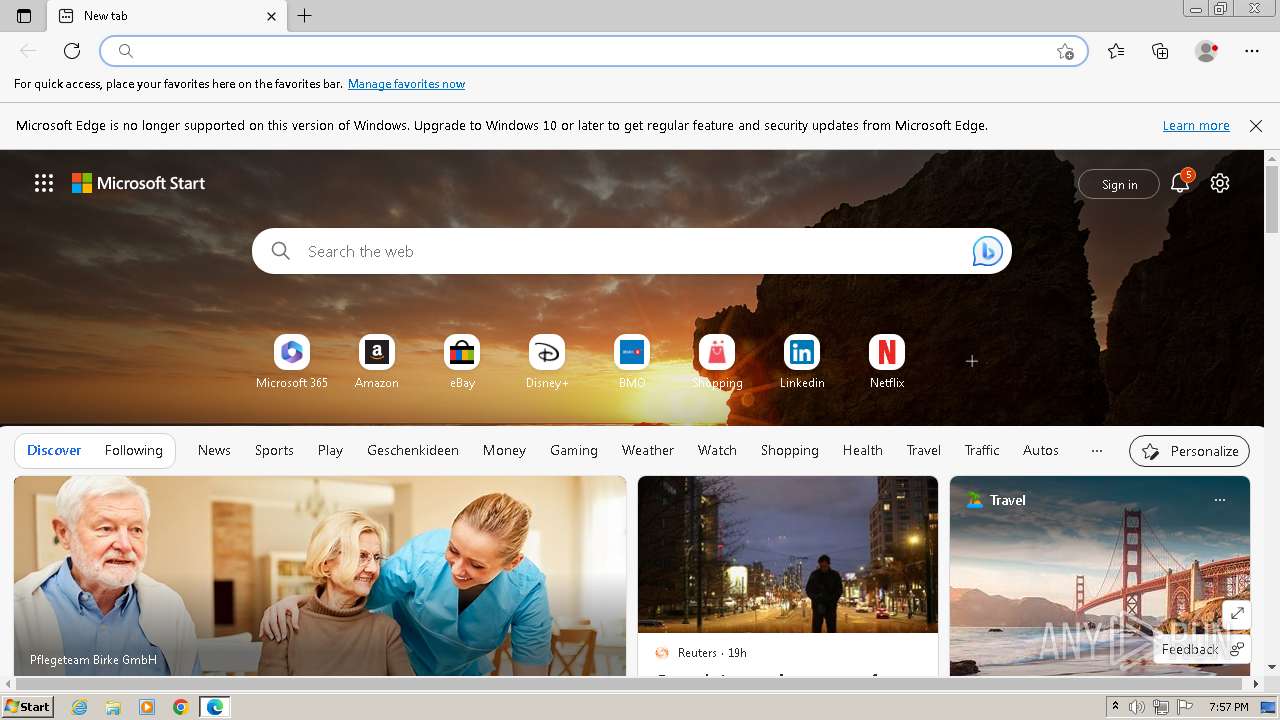Show more feed categories ellipsis

[1097, 451]
